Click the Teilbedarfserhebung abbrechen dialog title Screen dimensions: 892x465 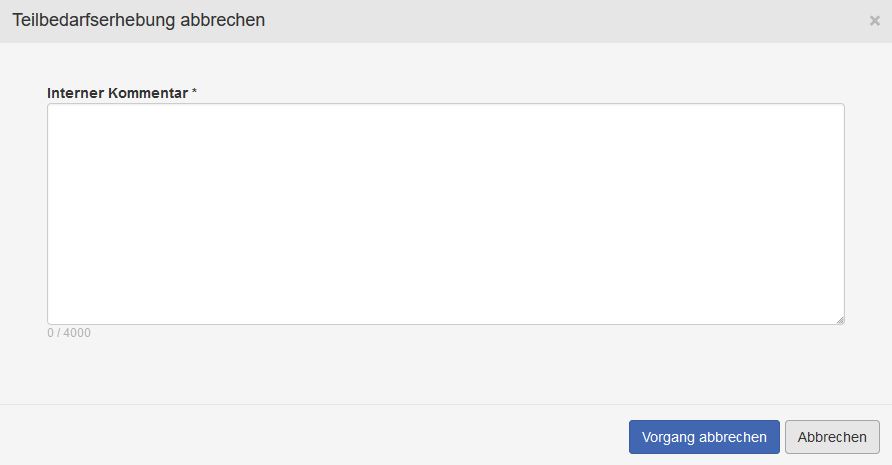point(139,20)
